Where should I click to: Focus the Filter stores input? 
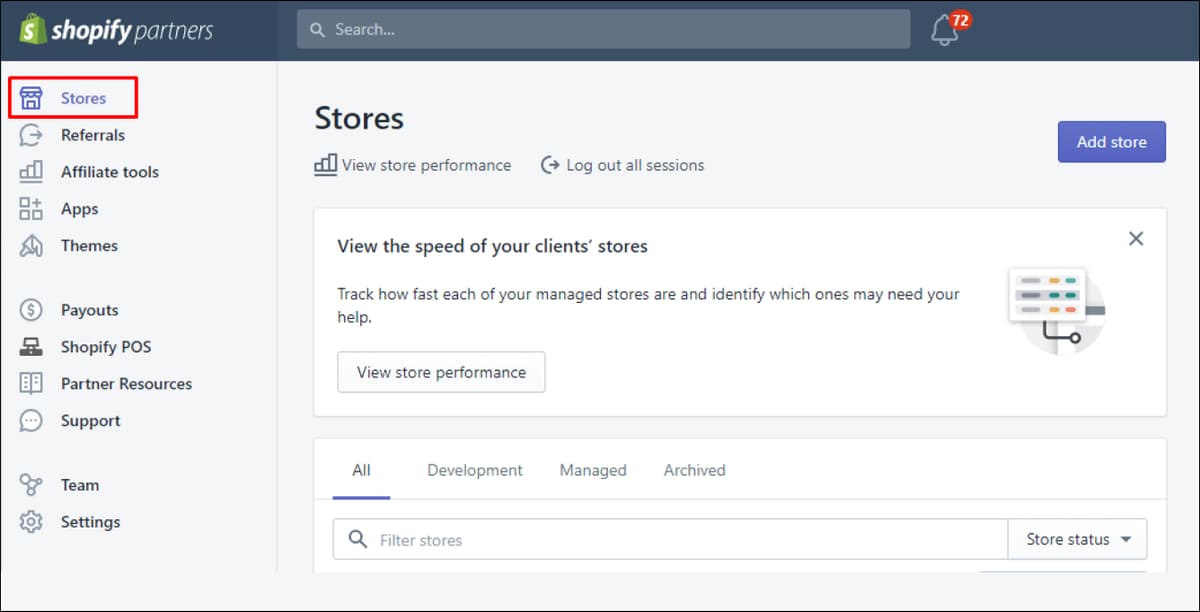coord(670,539)
